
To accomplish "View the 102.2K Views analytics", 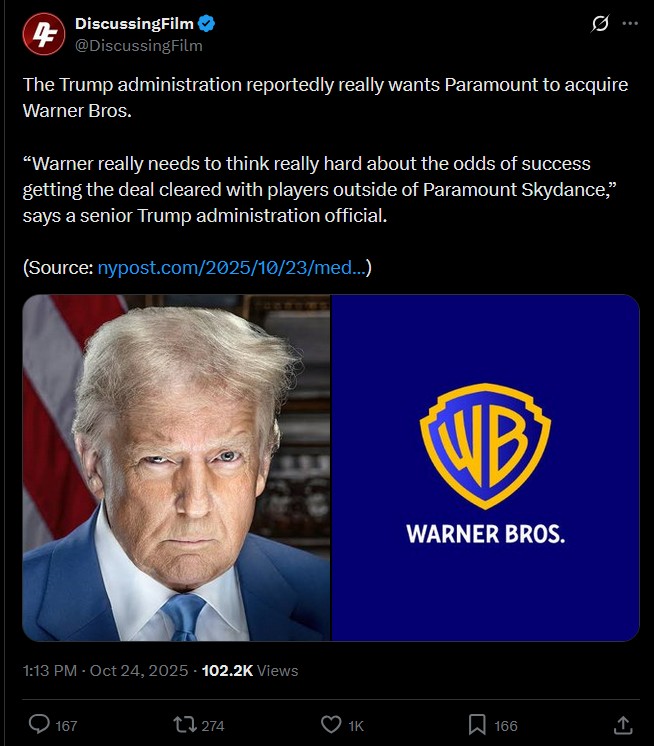I will tap(250, 670).
